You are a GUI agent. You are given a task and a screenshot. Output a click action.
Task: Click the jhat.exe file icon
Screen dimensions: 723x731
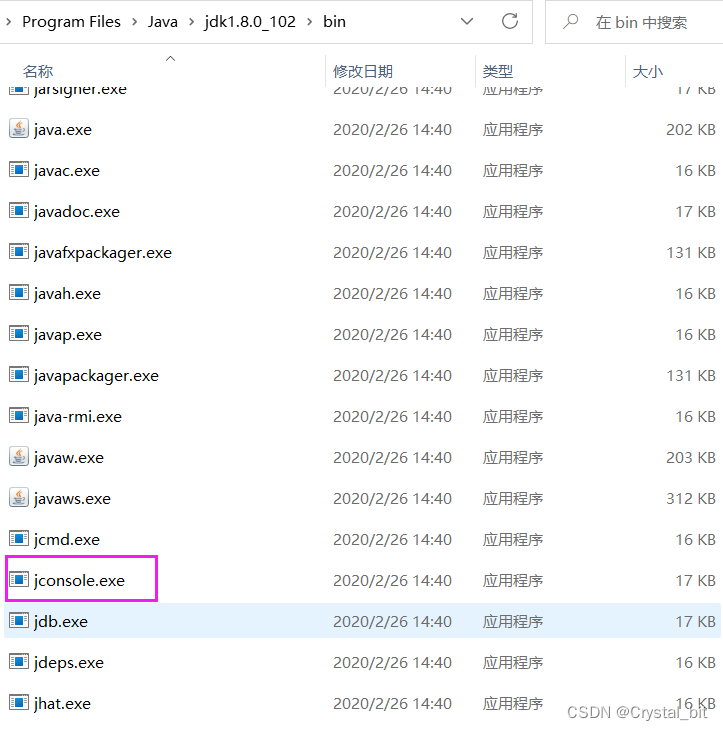click(19, 703)
